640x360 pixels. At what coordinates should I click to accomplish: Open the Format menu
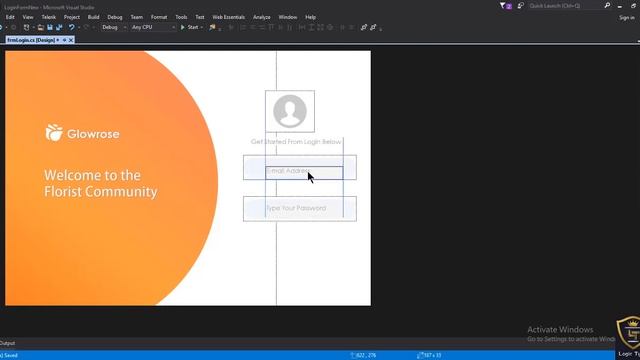coord(159,17)
